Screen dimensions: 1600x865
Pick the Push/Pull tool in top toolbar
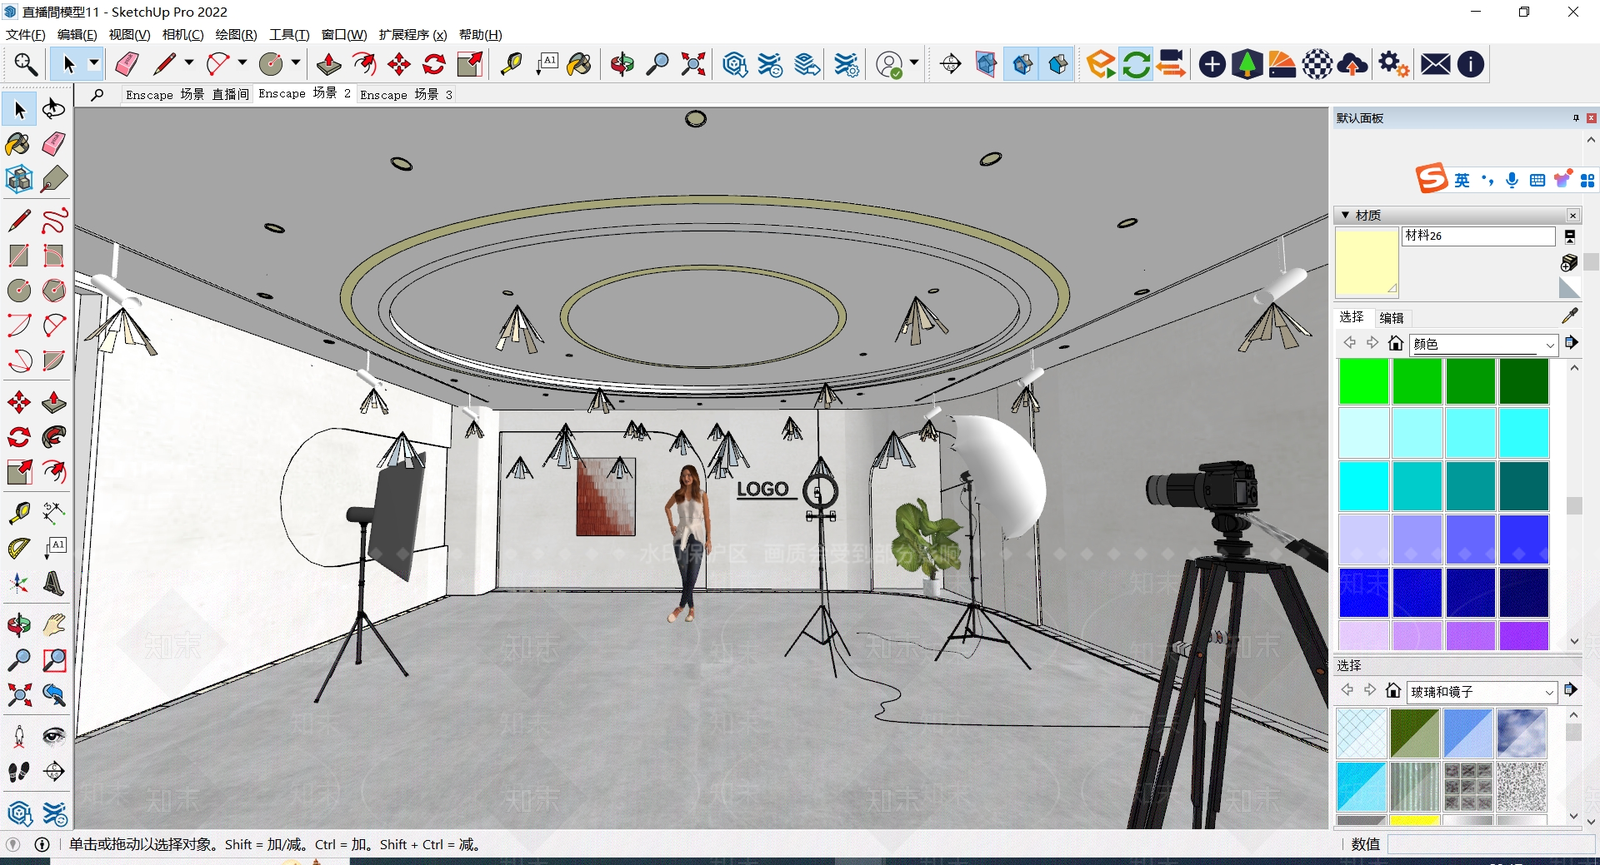(328, 64)
